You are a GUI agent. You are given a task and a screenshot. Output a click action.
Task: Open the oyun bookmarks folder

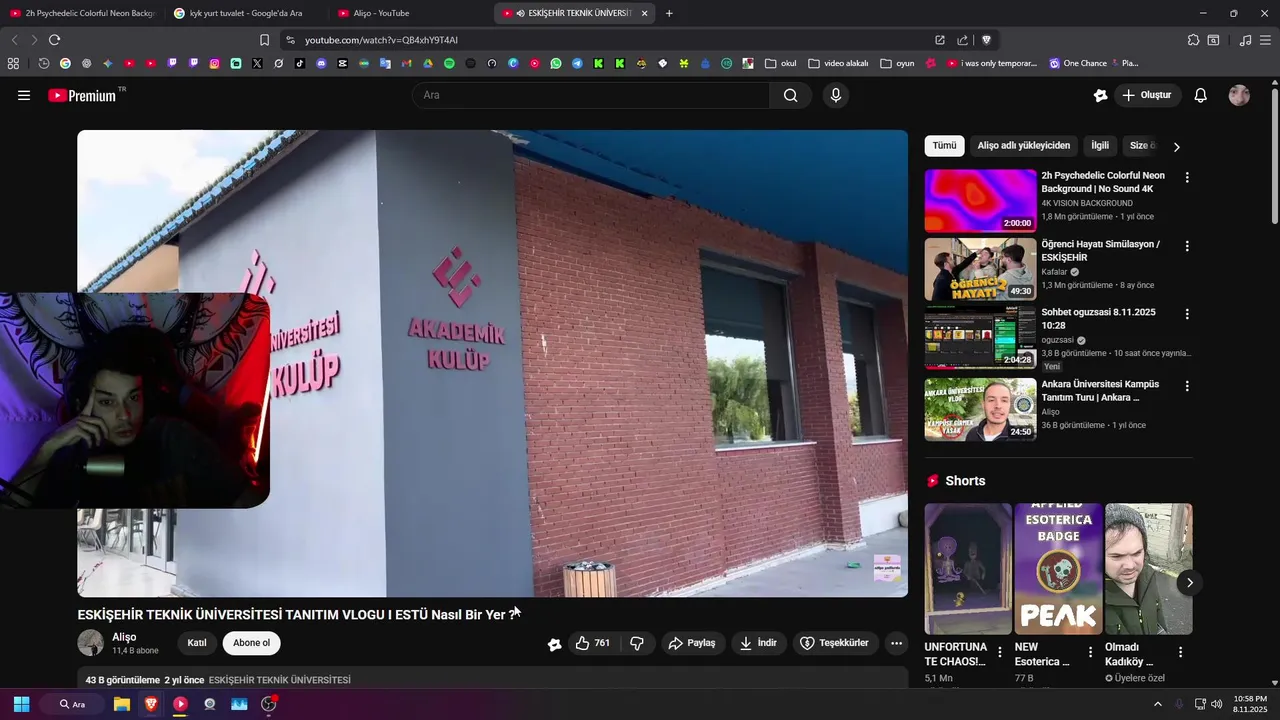(x=898, y=63)
